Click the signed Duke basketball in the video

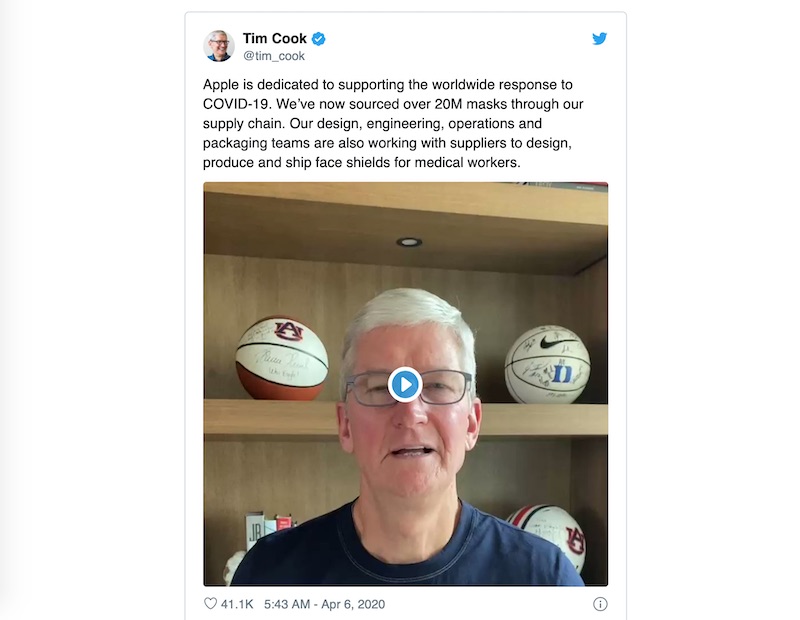pyautogui.click(x=547, y=364)
